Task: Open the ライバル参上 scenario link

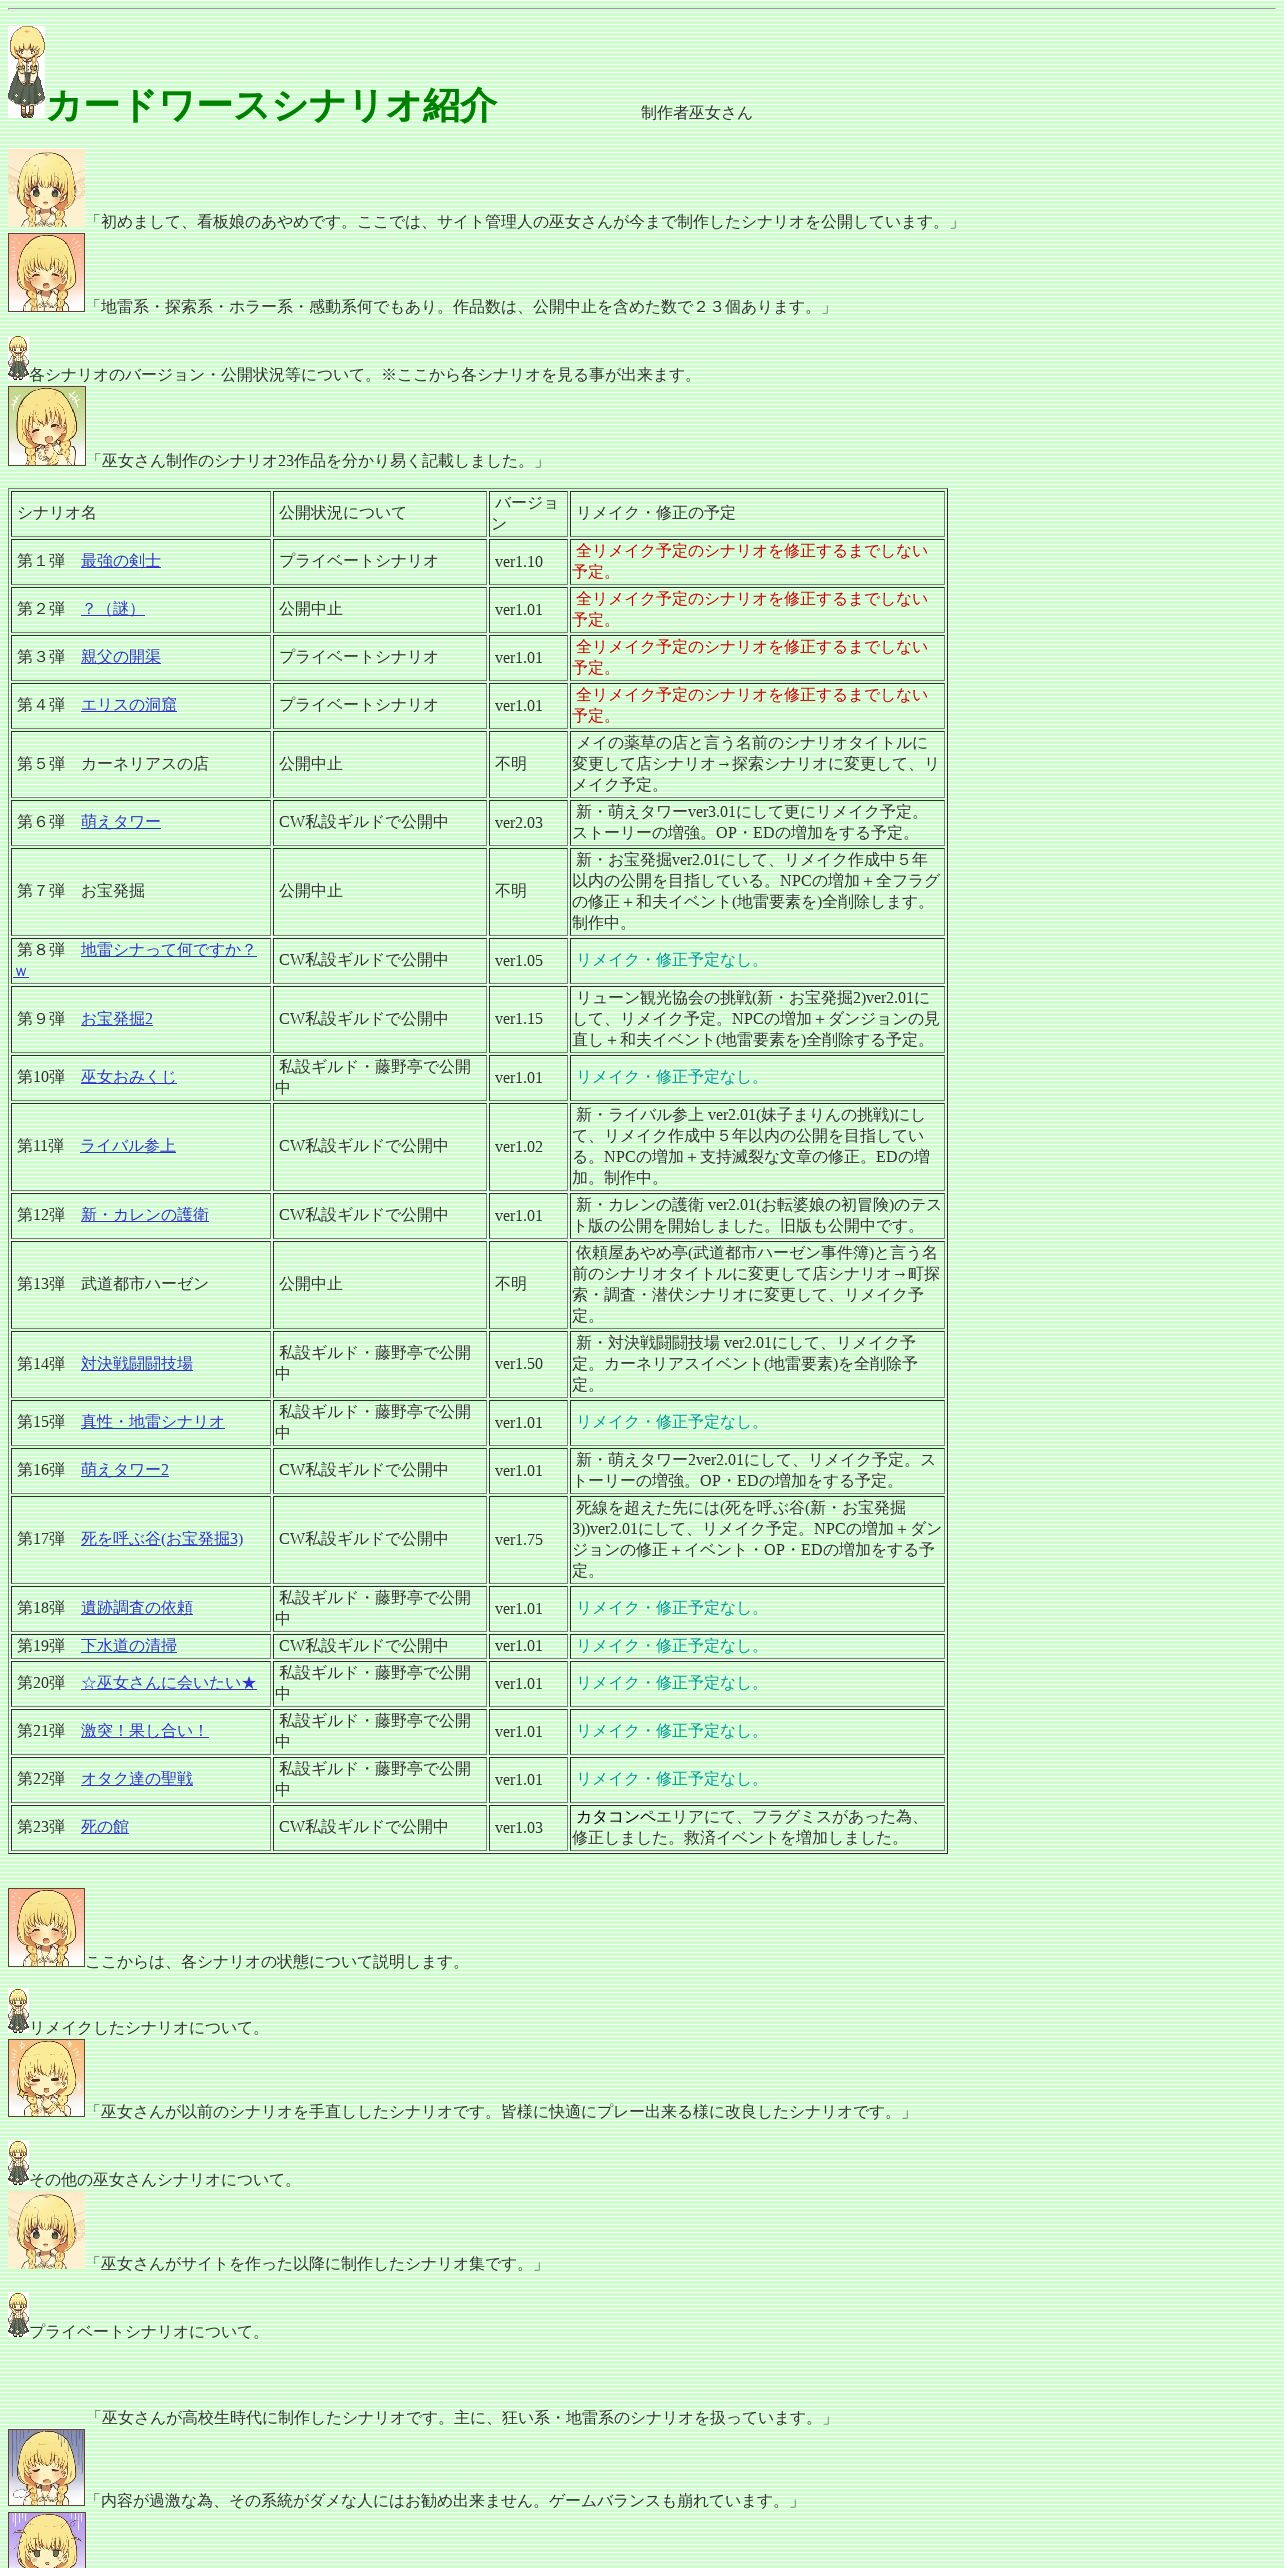Action: click(127, 1146)
